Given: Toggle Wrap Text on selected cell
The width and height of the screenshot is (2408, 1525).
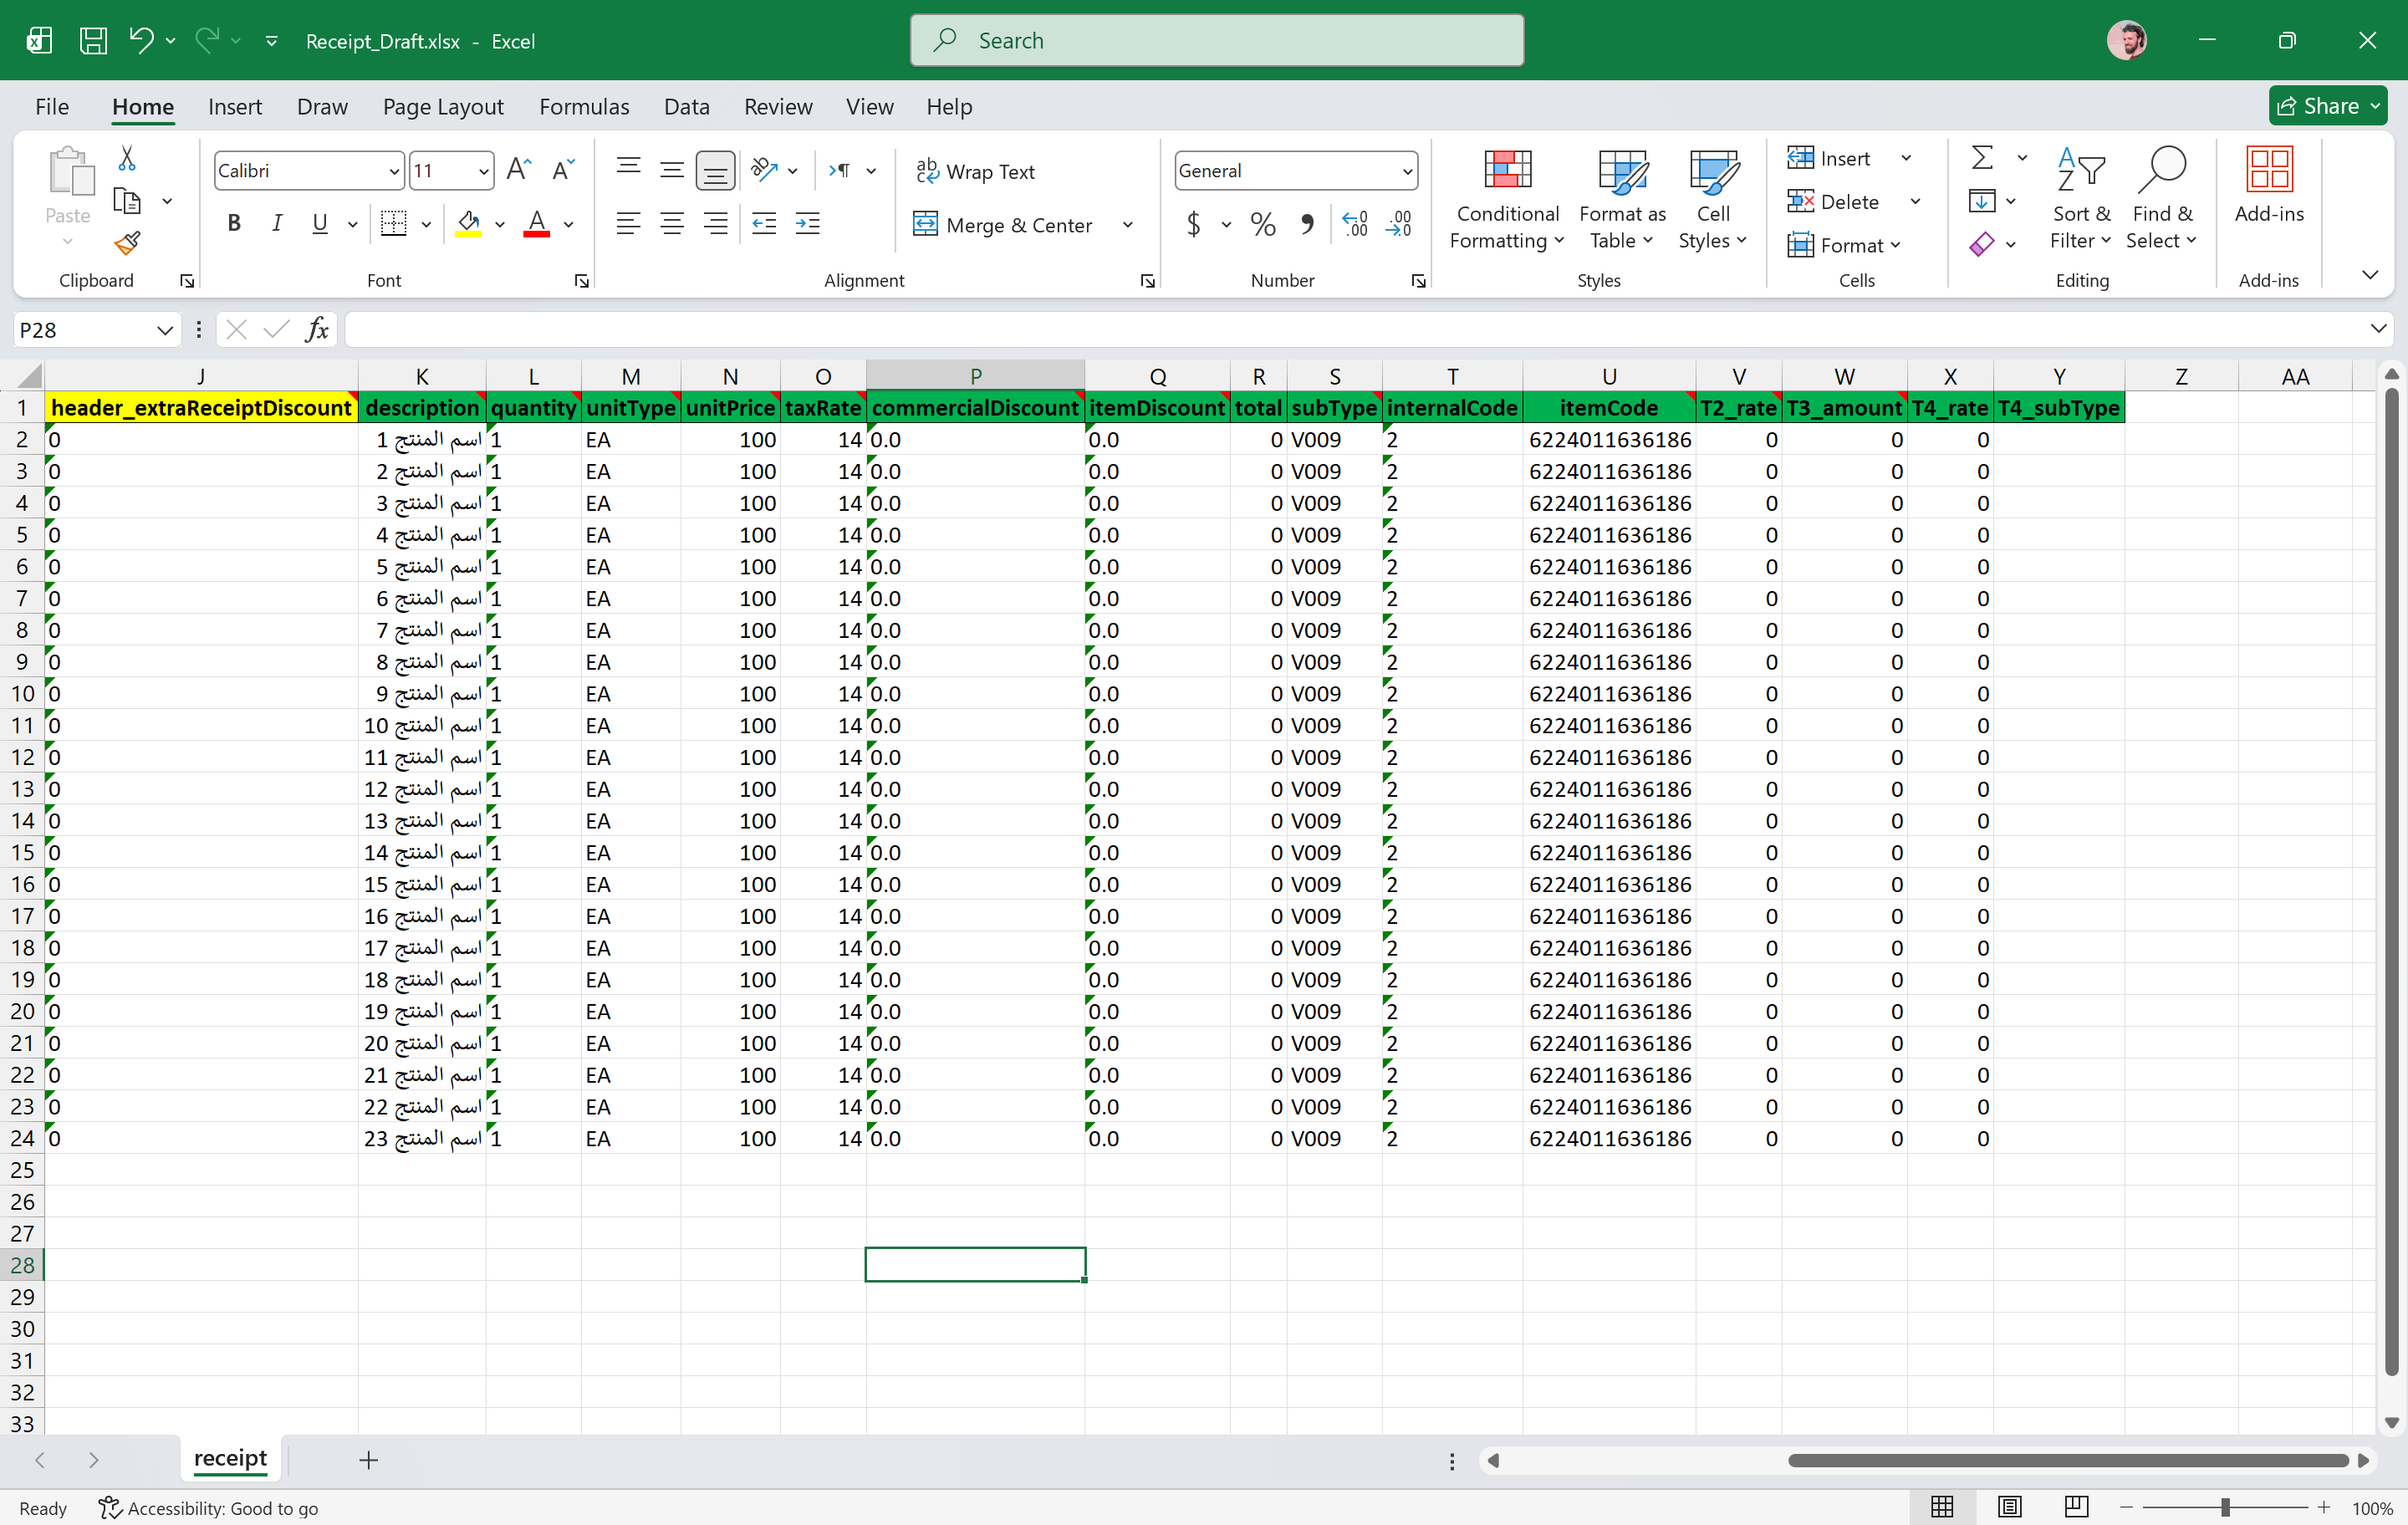Looking at the screenshot, I should pos(975,171).
